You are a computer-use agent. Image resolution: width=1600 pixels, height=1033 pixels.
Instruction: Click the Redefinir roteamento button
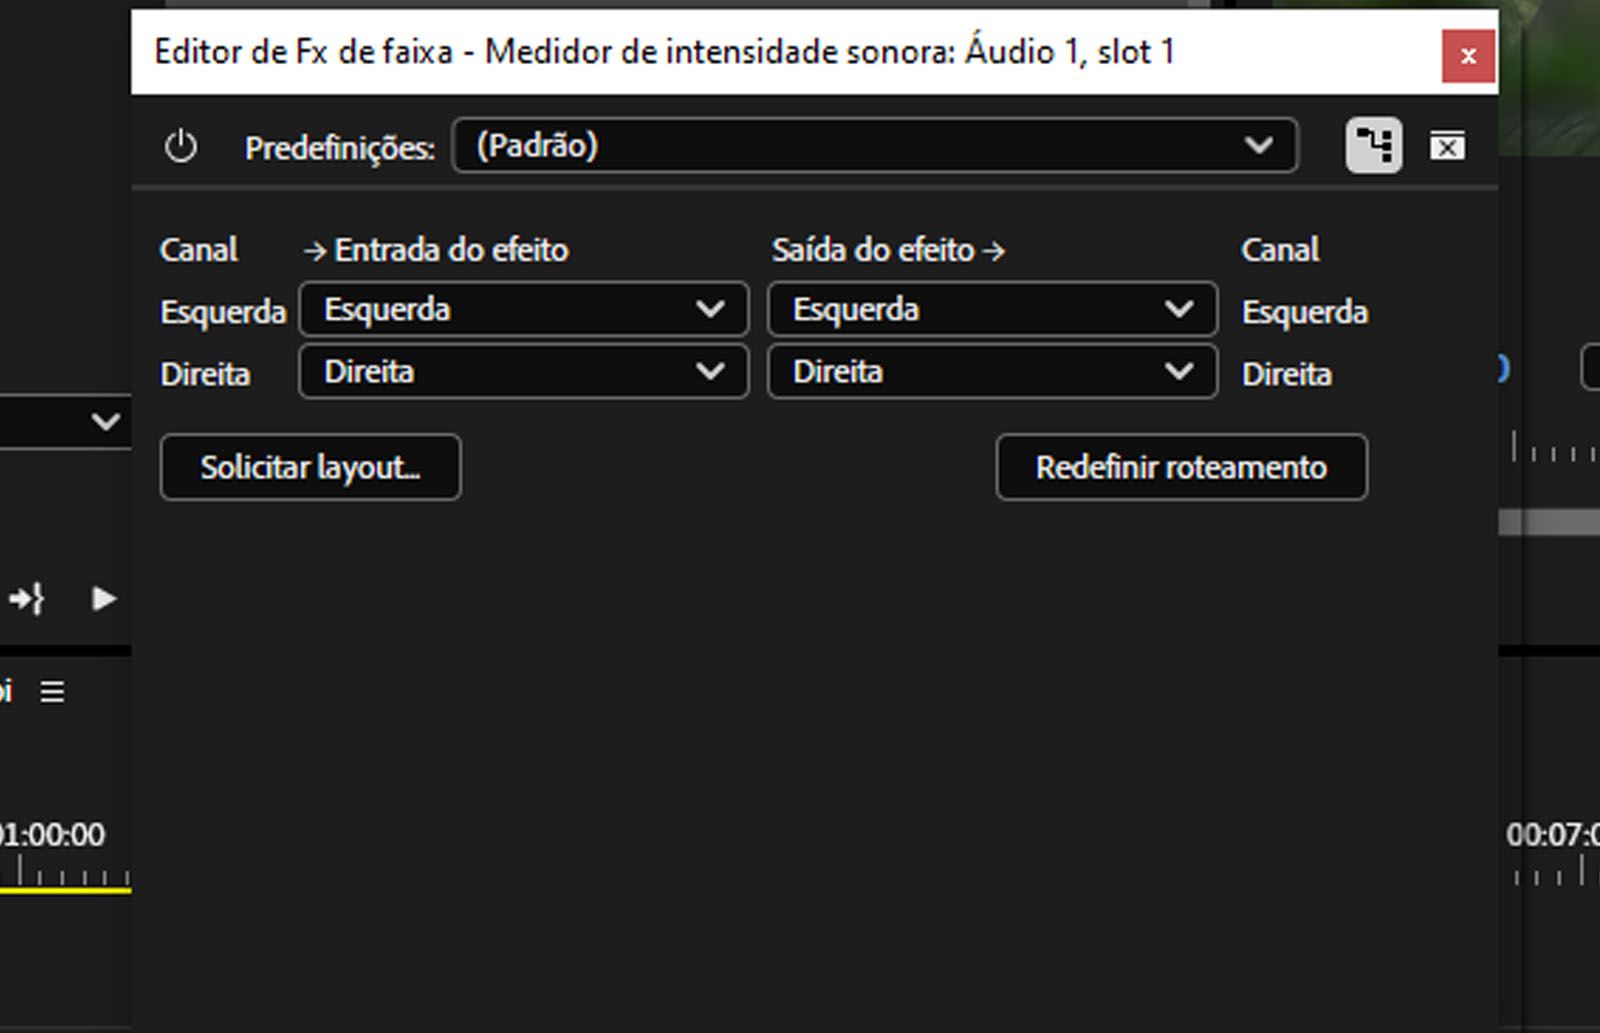[x=1182, y=467]
